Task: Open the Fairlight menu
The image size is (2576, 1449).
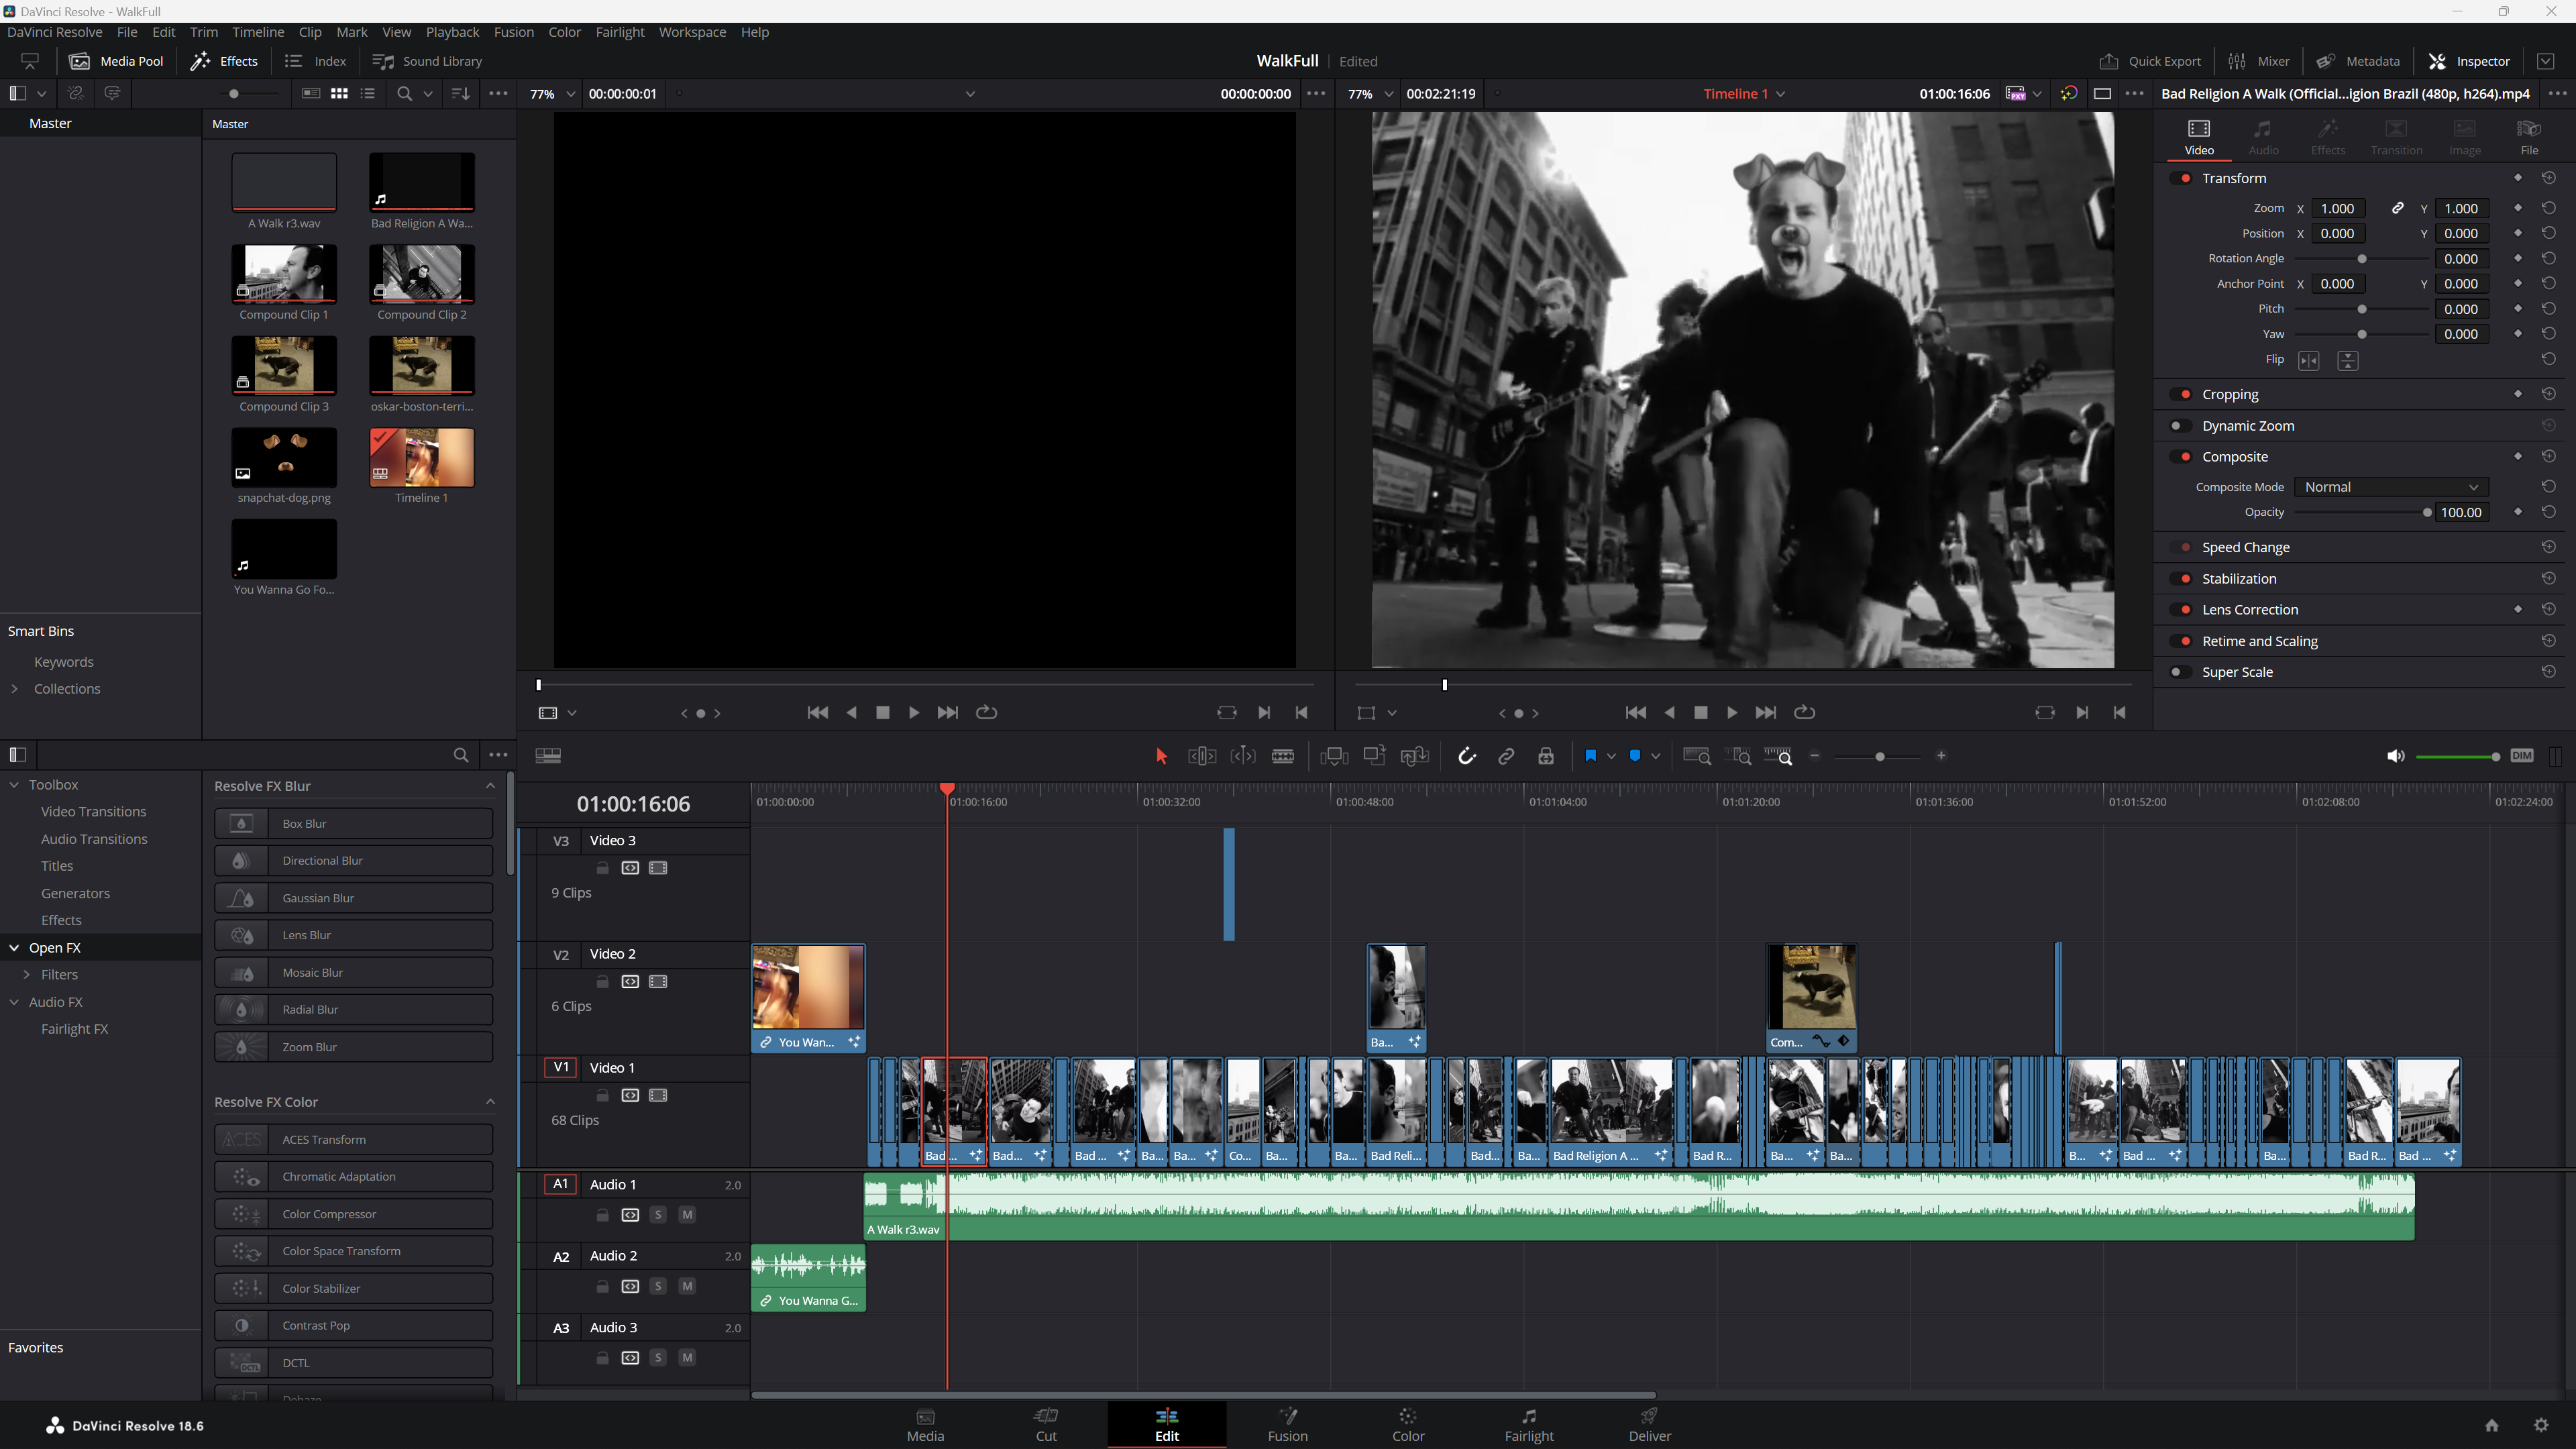Action: [x=619, y=32]
